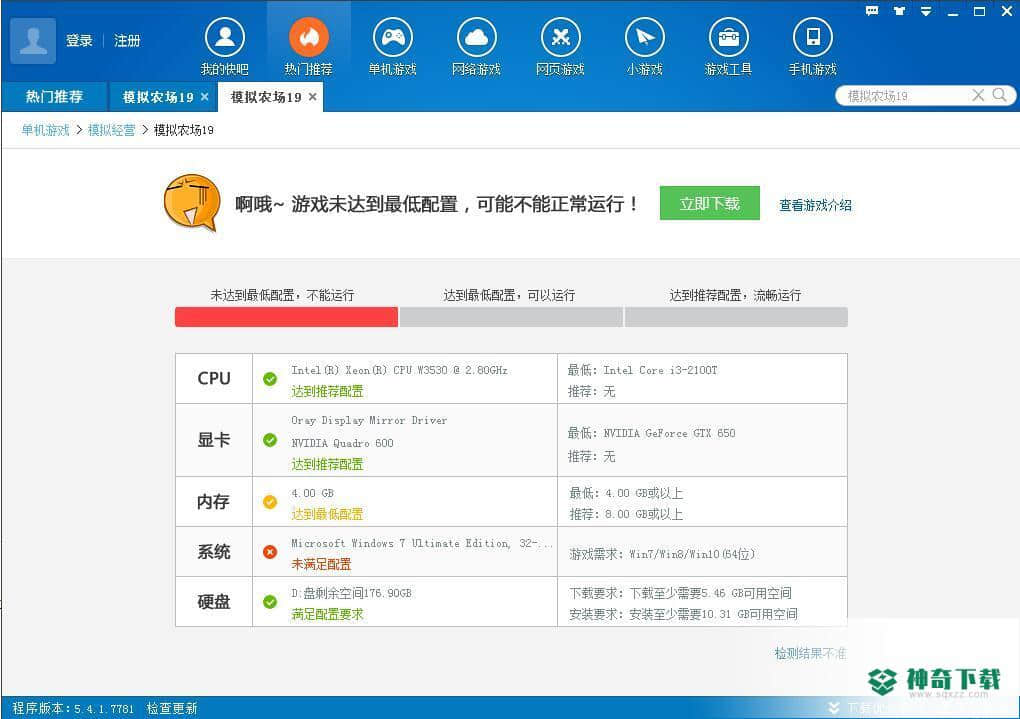The height and width of the screenshot is (719, 1020).
Task: Click the green check icon in 显卡 row
Action: pyautogui.click(x=270, y=441)
